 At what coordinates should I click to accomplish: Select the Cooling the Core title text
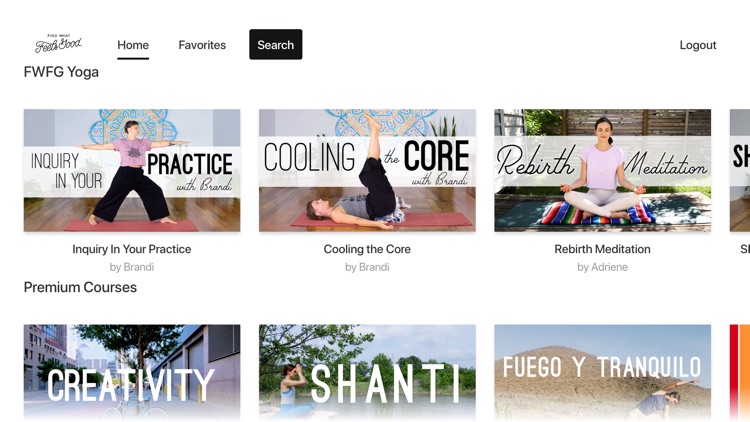[x=367, y=249]
